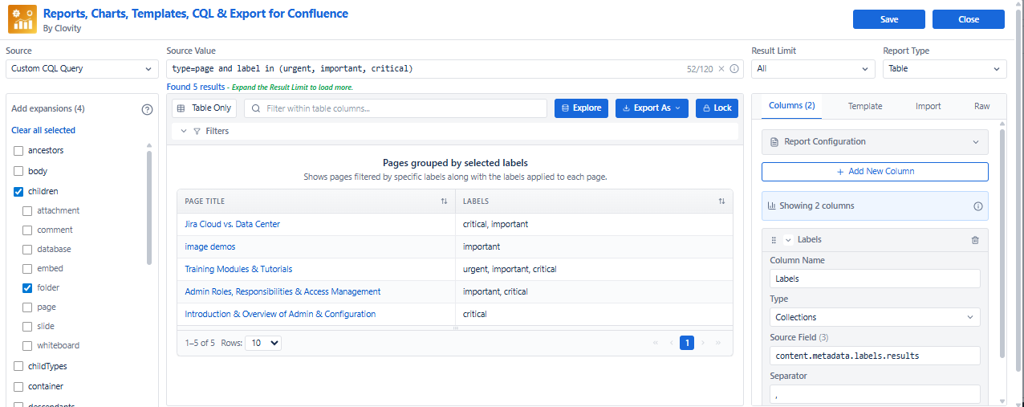Click the Clovity app logo icon
This screenshot has width=1024, height=407.
[x=22, y=19]
